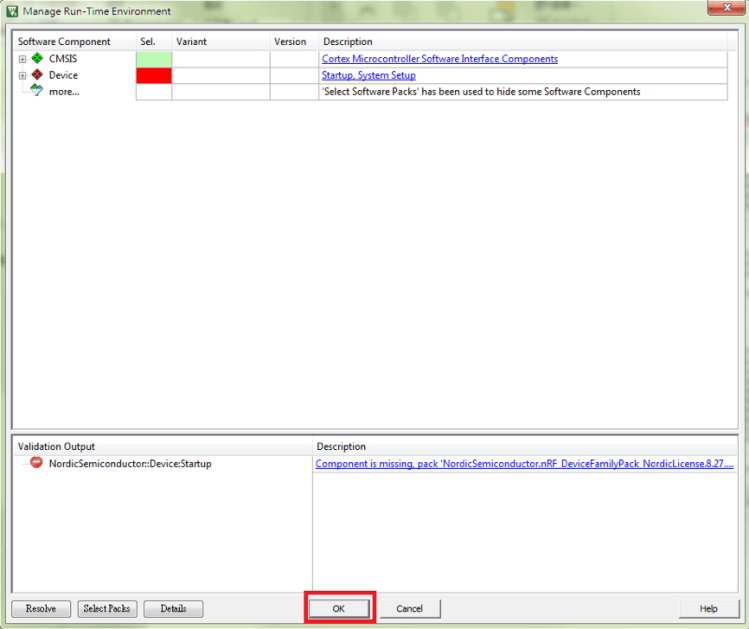The image size is (749, 629).
Task: Open Help for this dialog
Action: click(x=709, y=608)
